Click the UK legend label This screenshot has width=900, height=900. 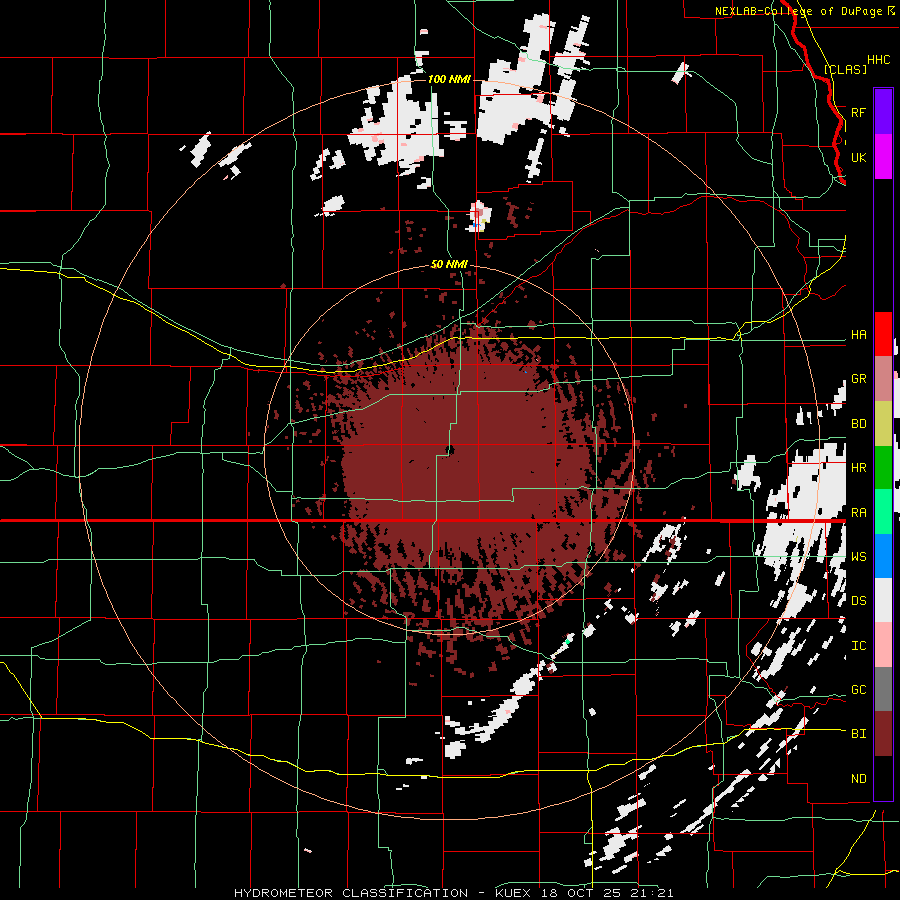[x=858, y=157]
